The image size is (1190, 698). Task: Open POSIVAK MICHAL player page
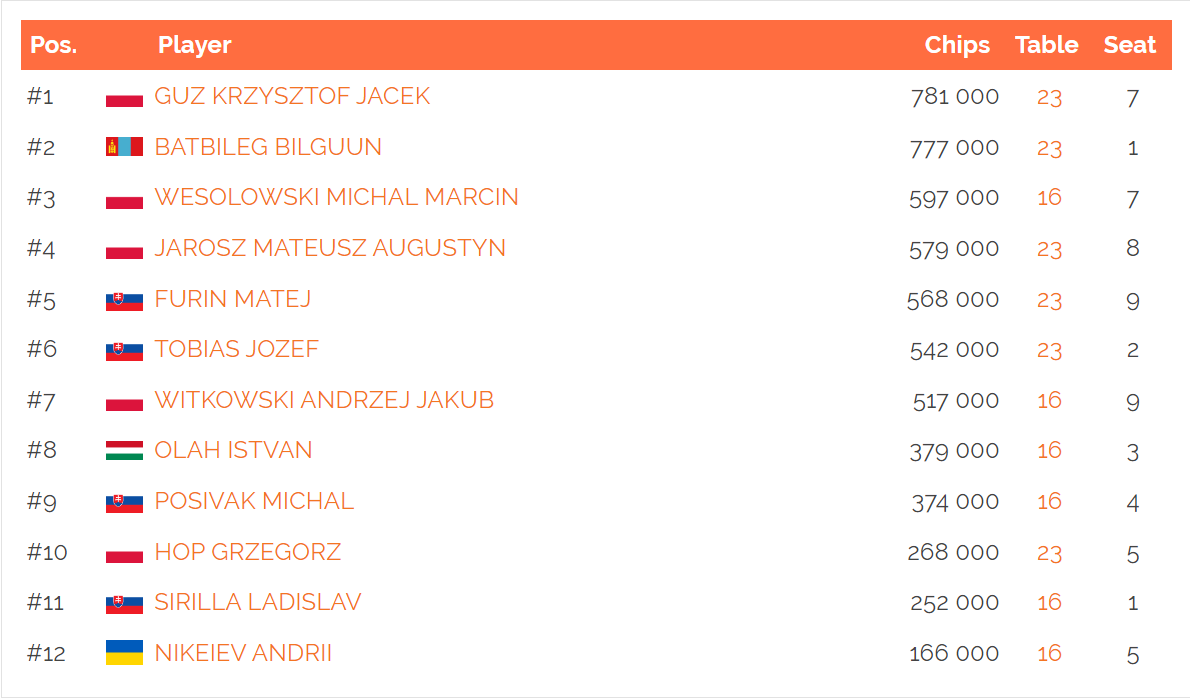pyautogui.click(x=254, y=501)
